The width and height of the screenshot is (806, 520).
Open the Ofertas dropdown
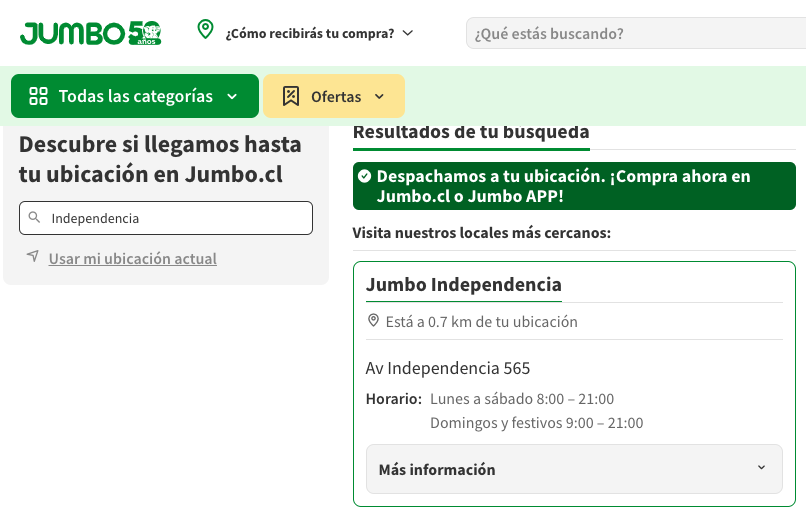click(334, 96)
